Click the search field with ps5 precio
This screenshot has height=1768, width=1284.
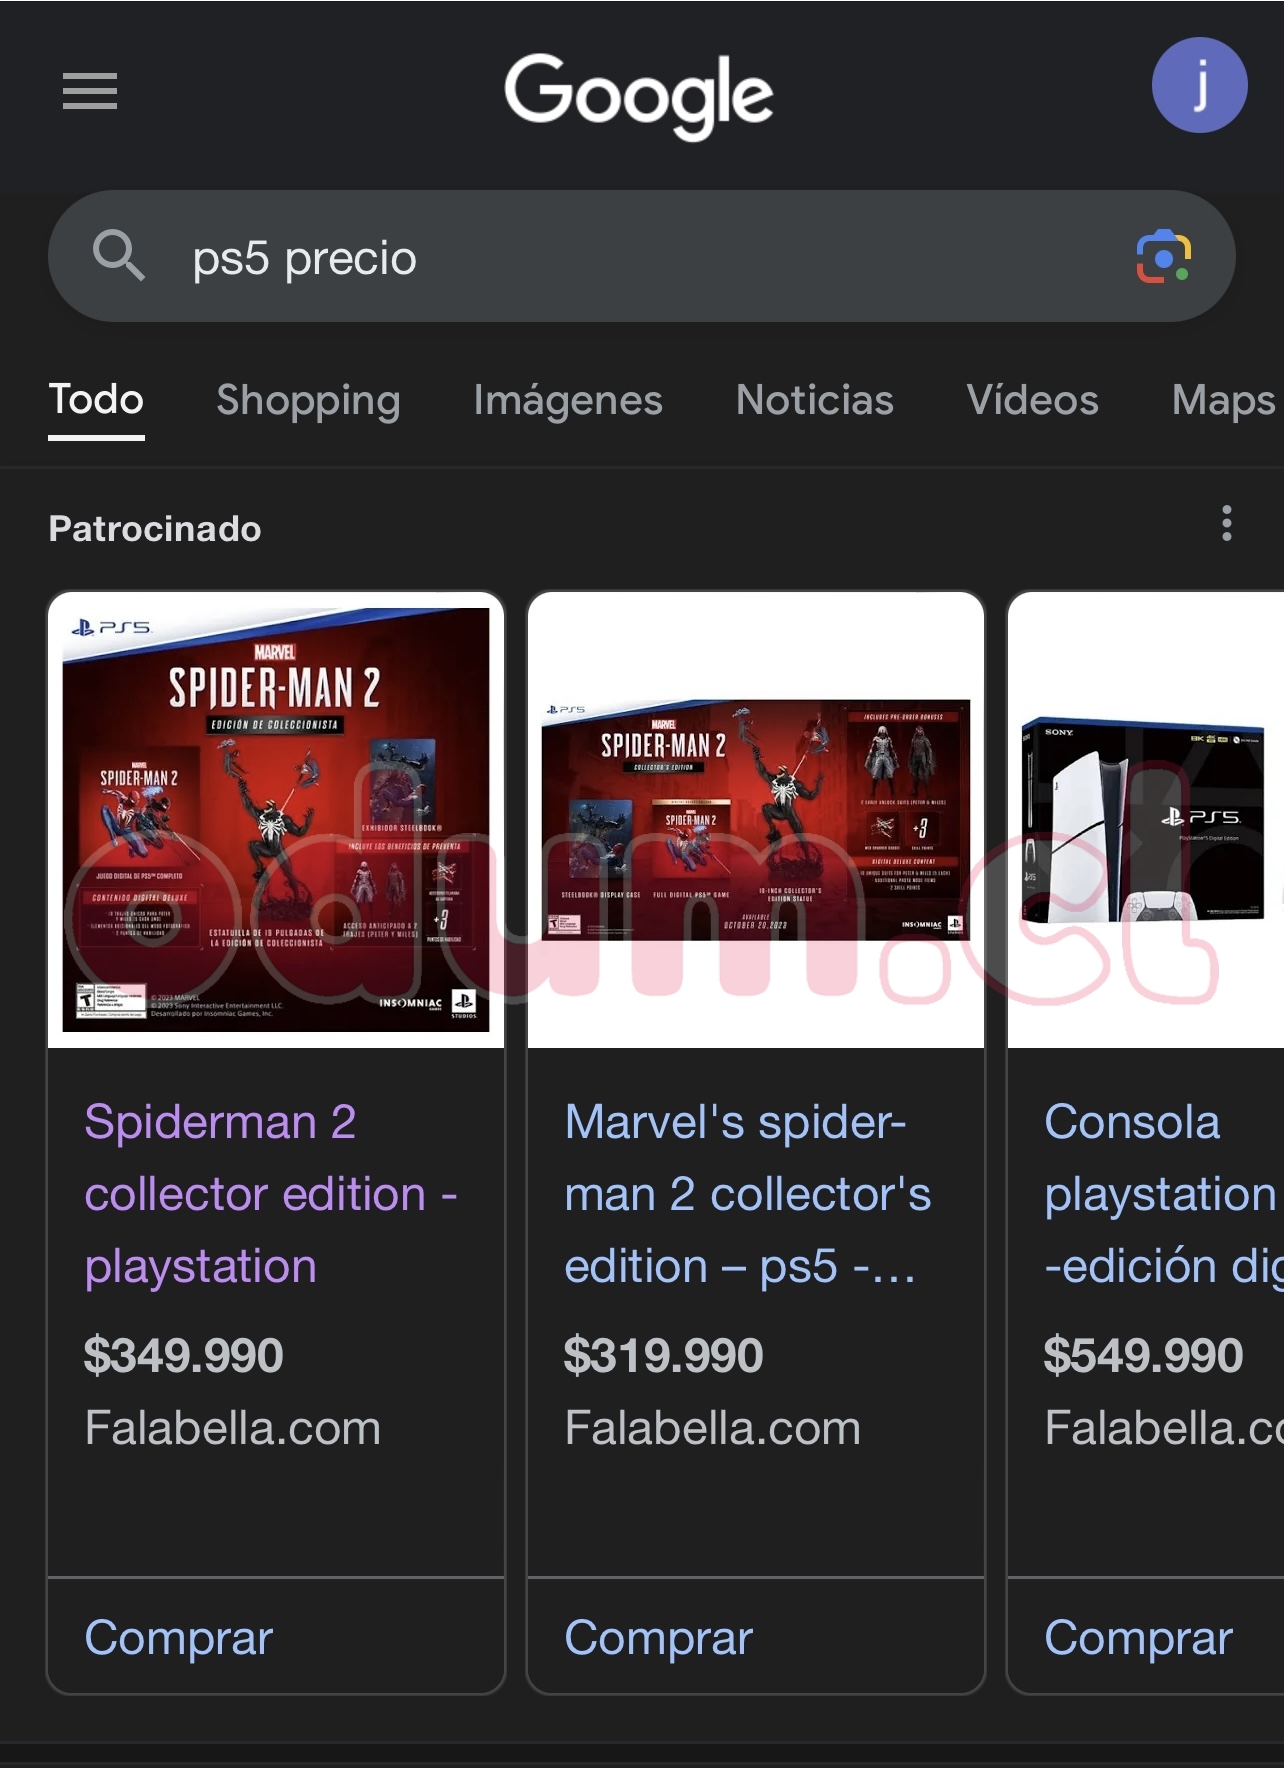click(x=640, y=258)
